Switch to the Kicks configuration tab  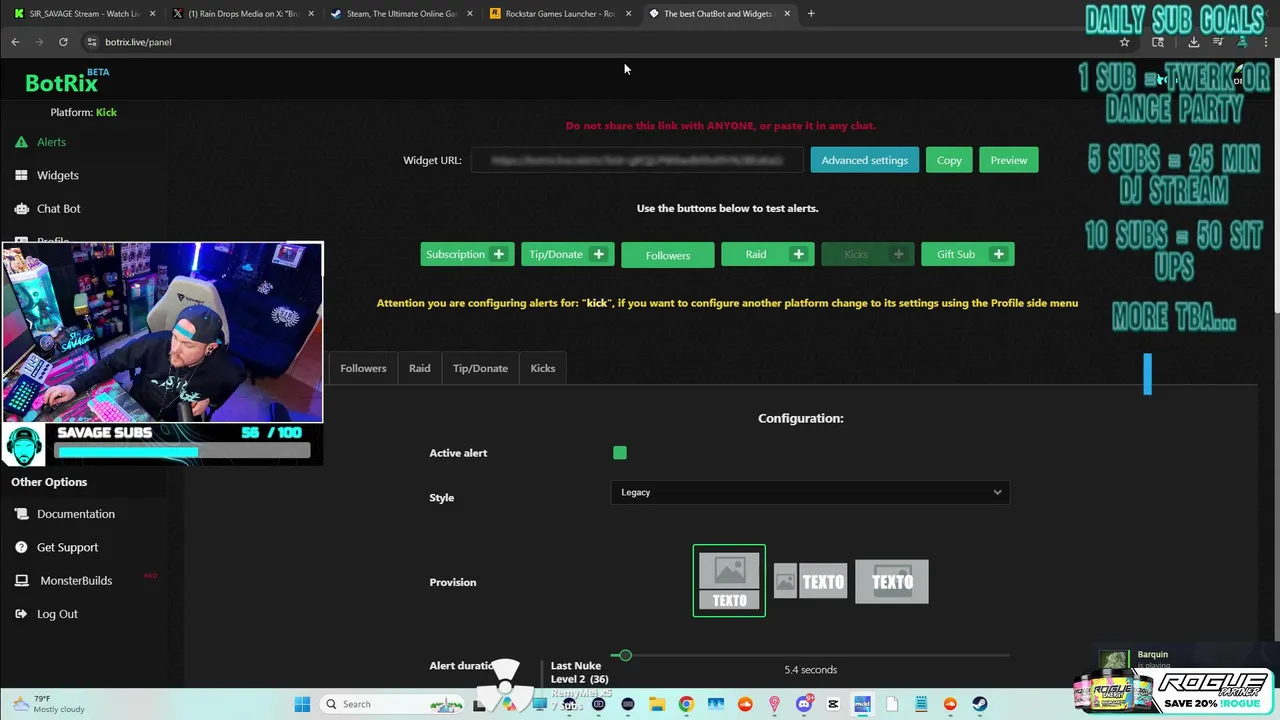(x=543, y=368)
